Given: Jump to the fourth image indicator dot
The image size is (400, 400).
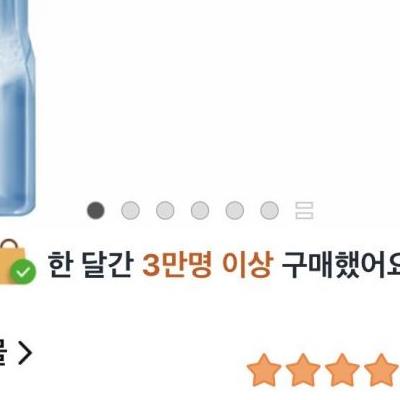Looking at the screenshot, I should click(200, 211).
